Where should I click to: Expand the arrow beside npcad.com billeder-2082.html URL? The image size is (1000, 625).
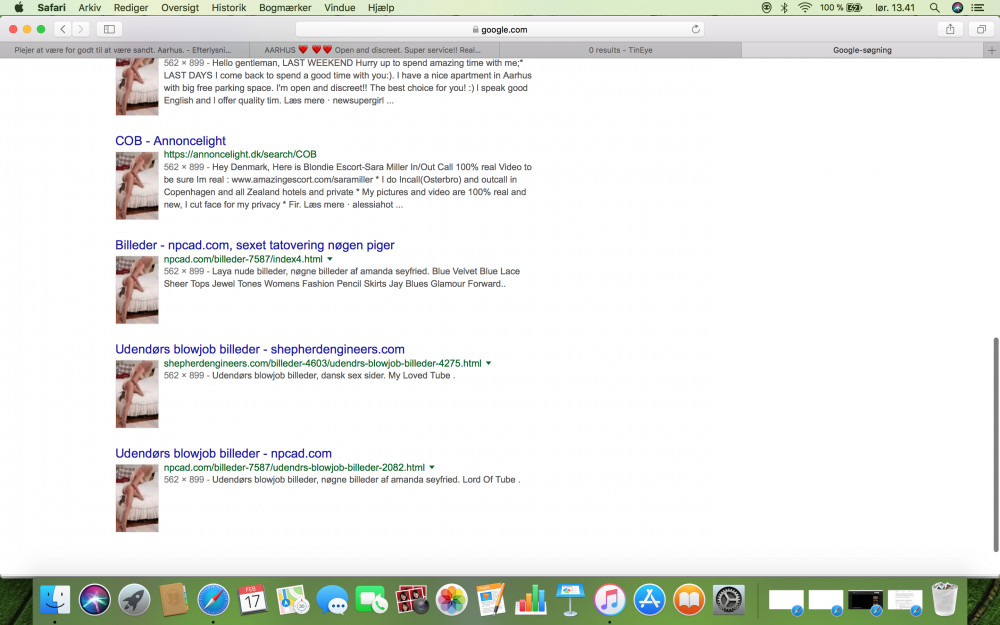click(x=432, y=467)
